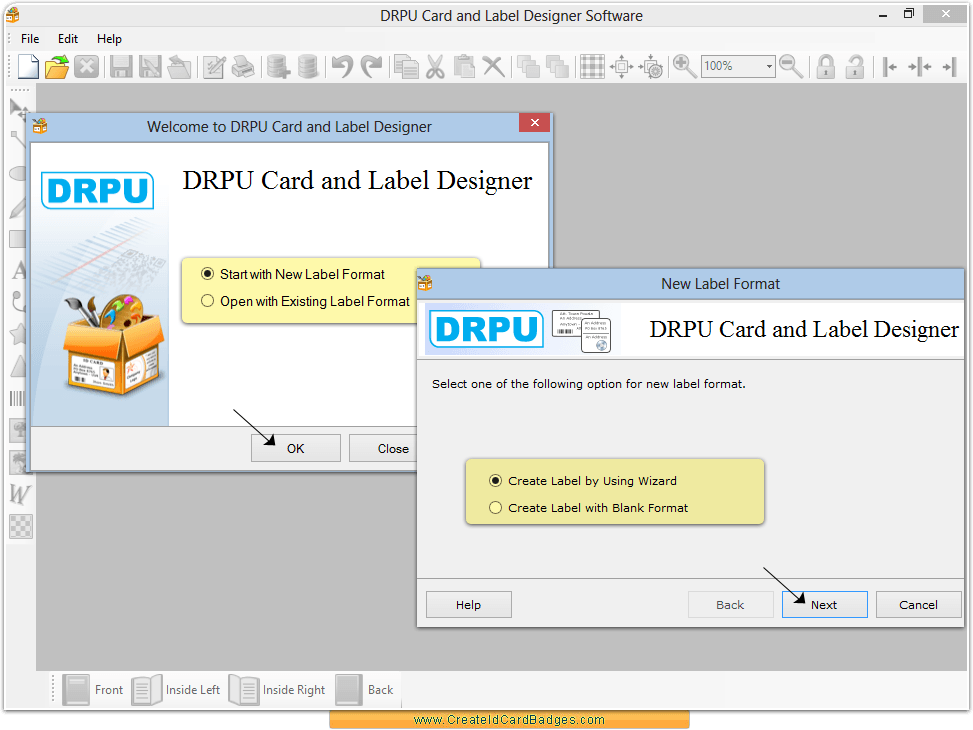Select Open with Existing Label Format option

(305, 301)
